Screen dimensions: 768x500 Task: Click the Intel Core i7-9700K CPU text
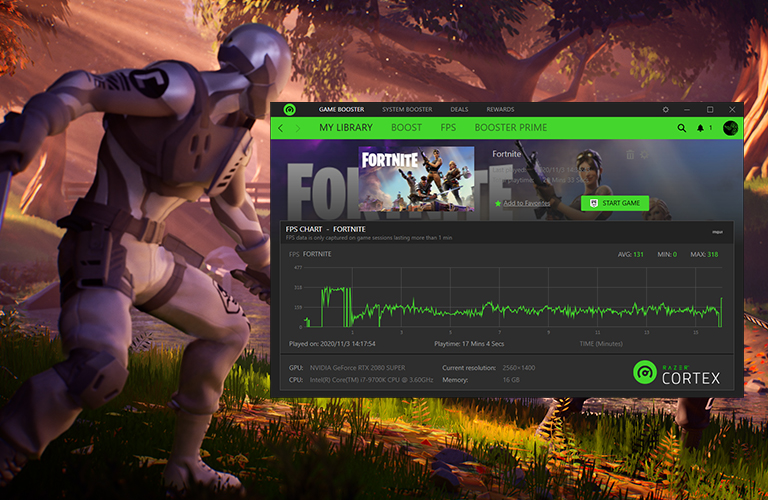[371, 380]
